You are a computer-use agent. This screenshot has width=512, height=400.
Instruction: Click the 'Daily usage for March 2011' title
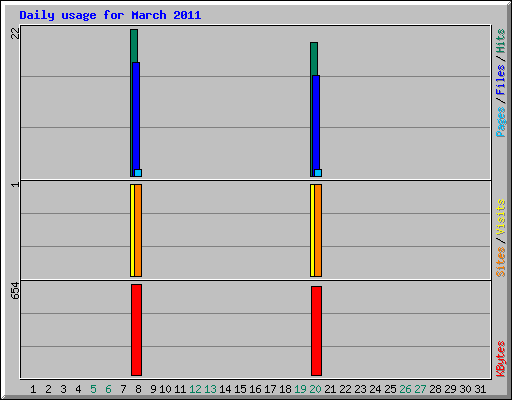110,15
